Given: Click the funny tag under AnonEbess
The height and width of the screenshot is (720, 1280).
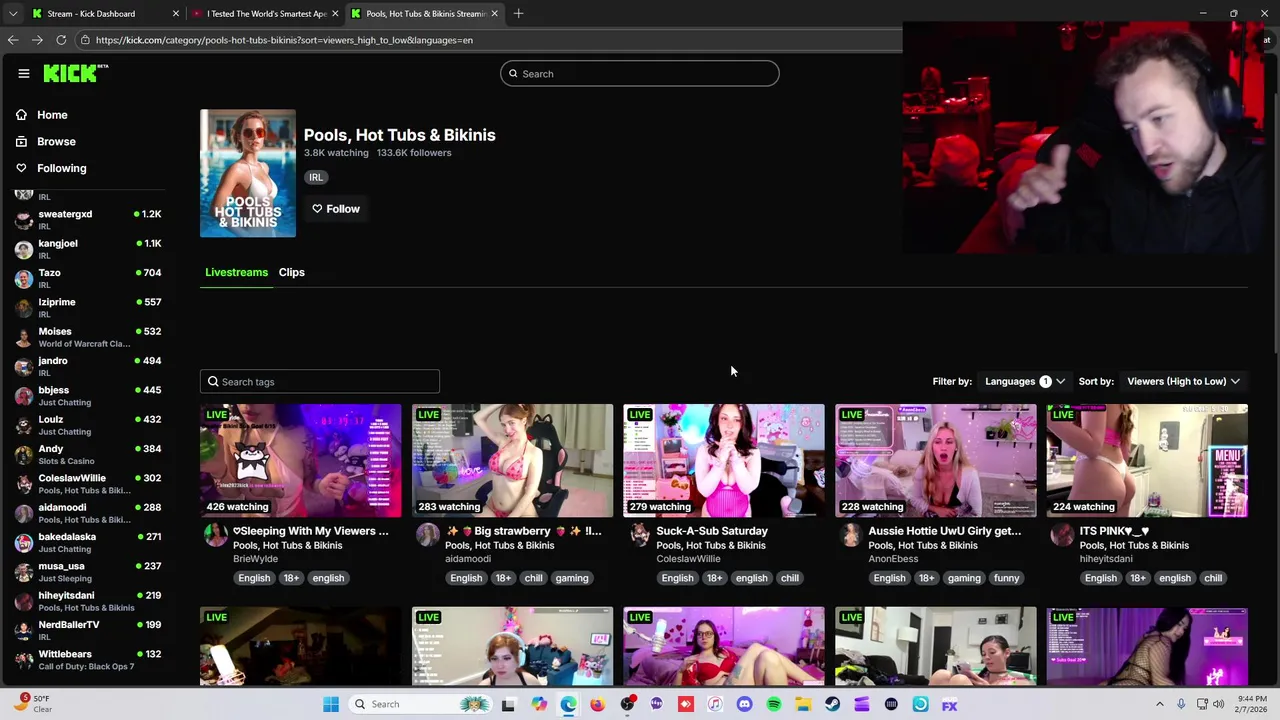Looking at the screenshot, I should (x=1006, y=578).
